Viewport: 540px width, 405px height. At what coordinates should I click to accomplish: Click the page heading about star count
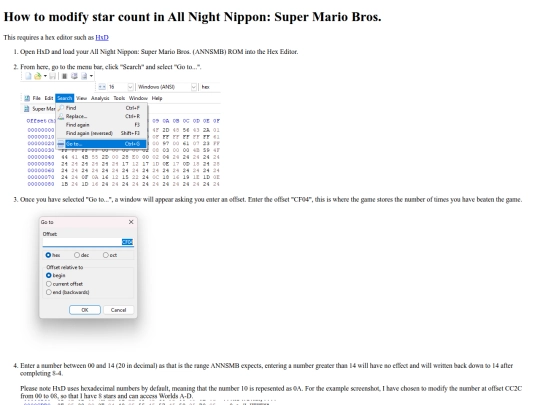193,17
